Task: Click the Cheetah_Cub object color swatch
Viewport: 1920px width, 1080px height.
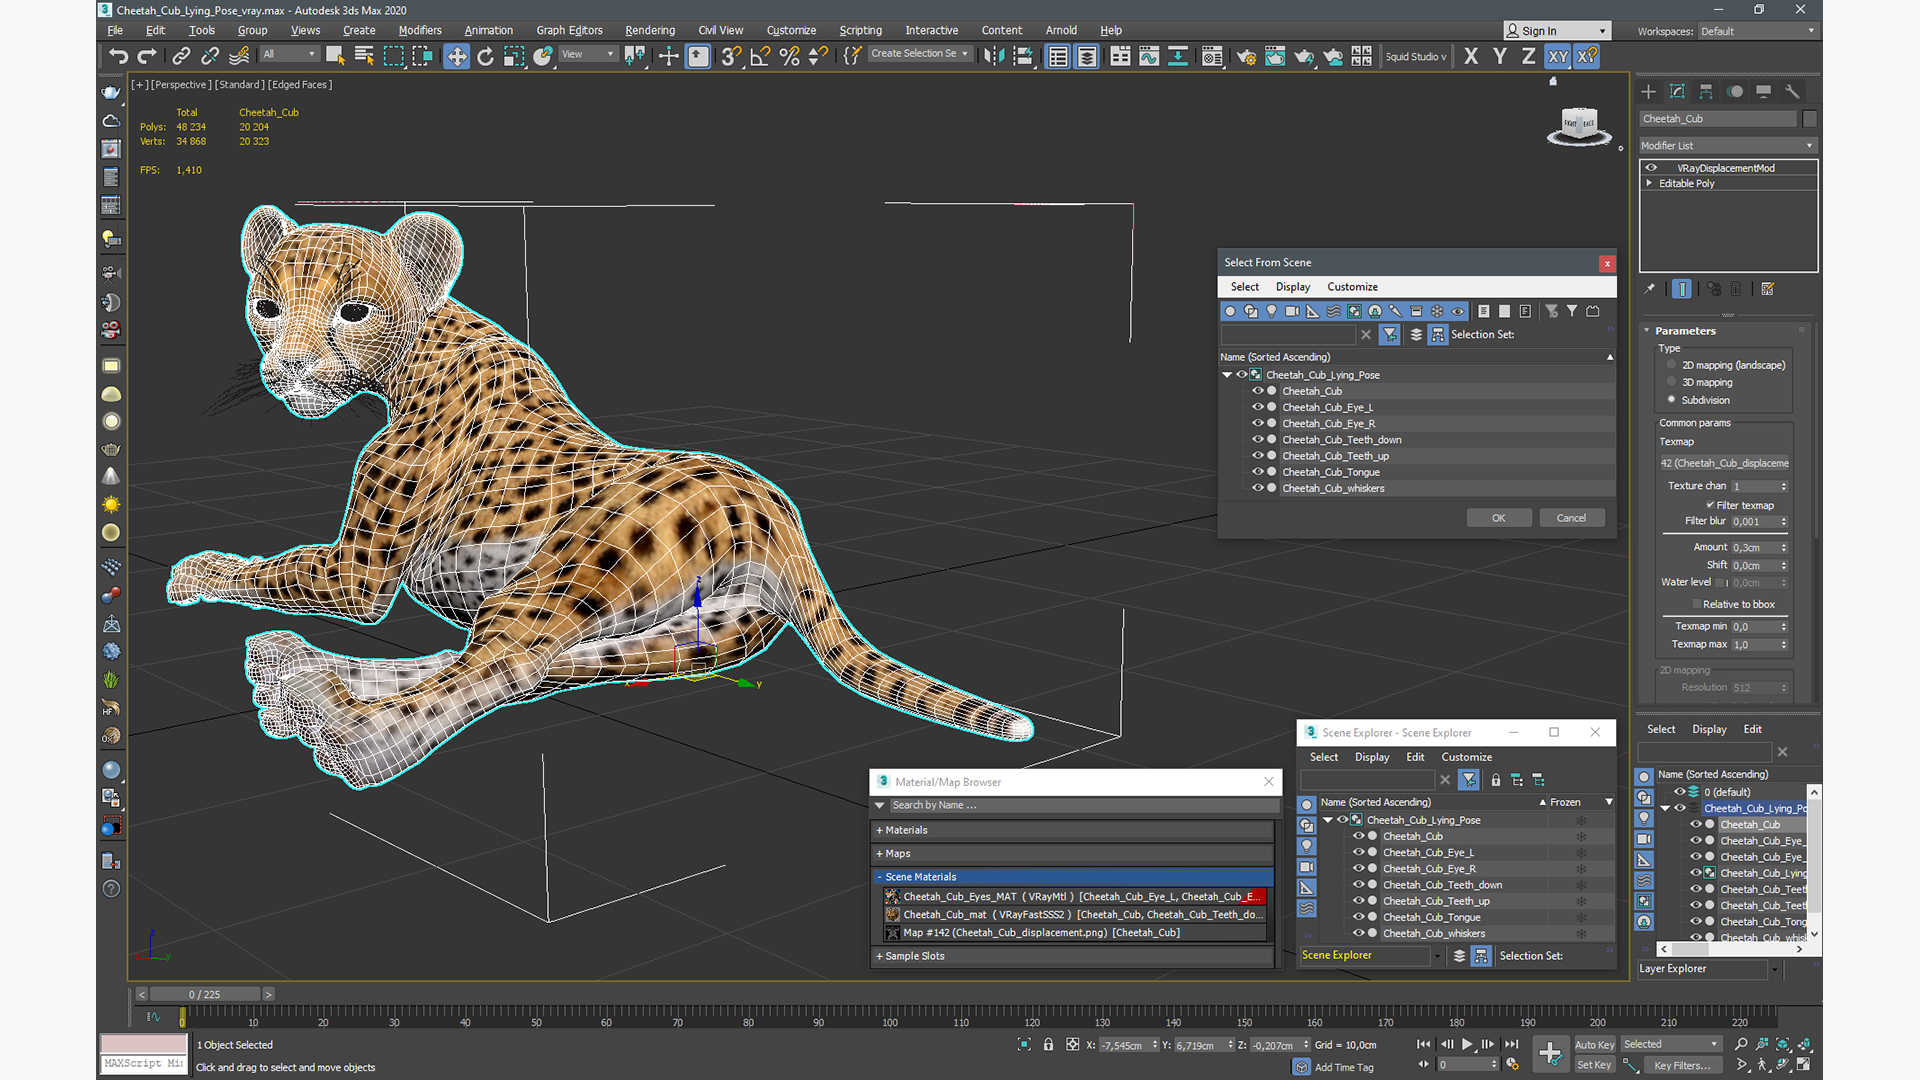Action: pos(1809,119)
